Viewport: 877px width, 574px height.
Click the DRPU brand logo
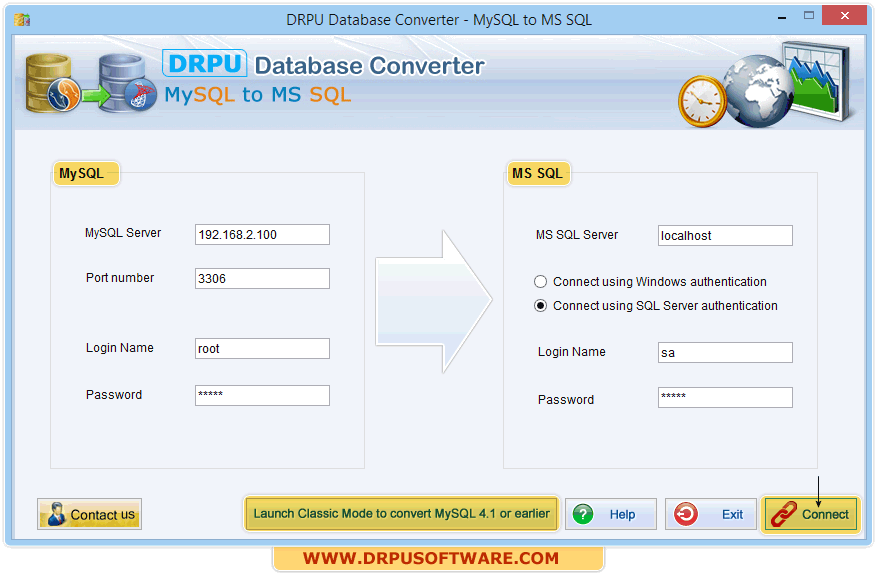[x=205, y=63]
